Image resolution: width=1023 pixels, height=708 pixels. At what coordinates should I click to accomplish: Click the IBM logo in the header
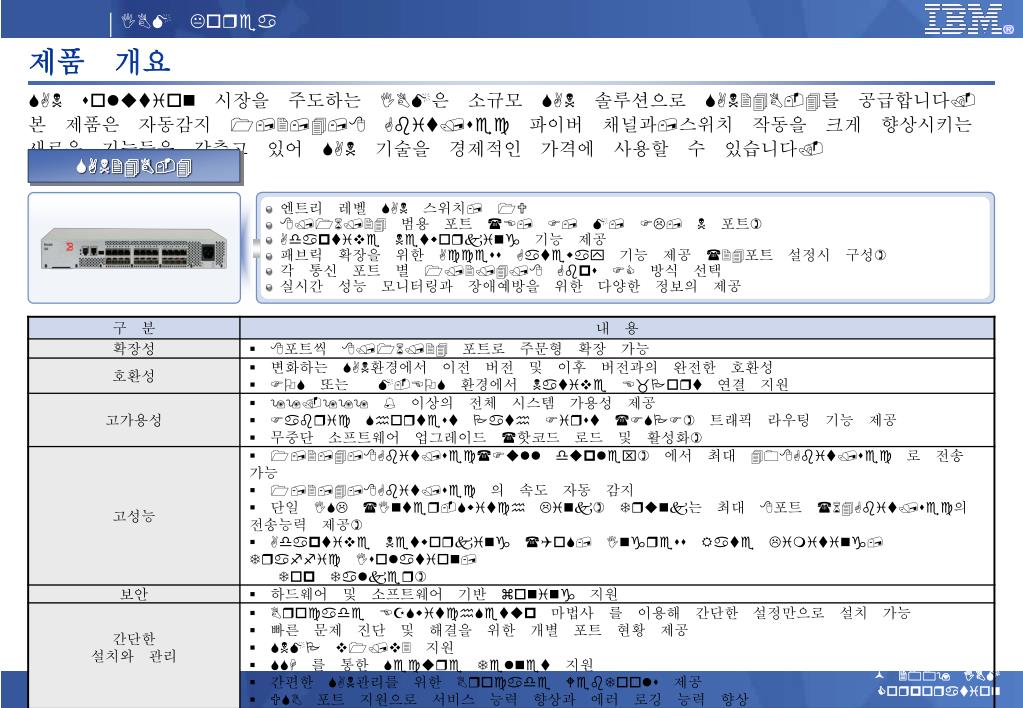coord(969,19)
